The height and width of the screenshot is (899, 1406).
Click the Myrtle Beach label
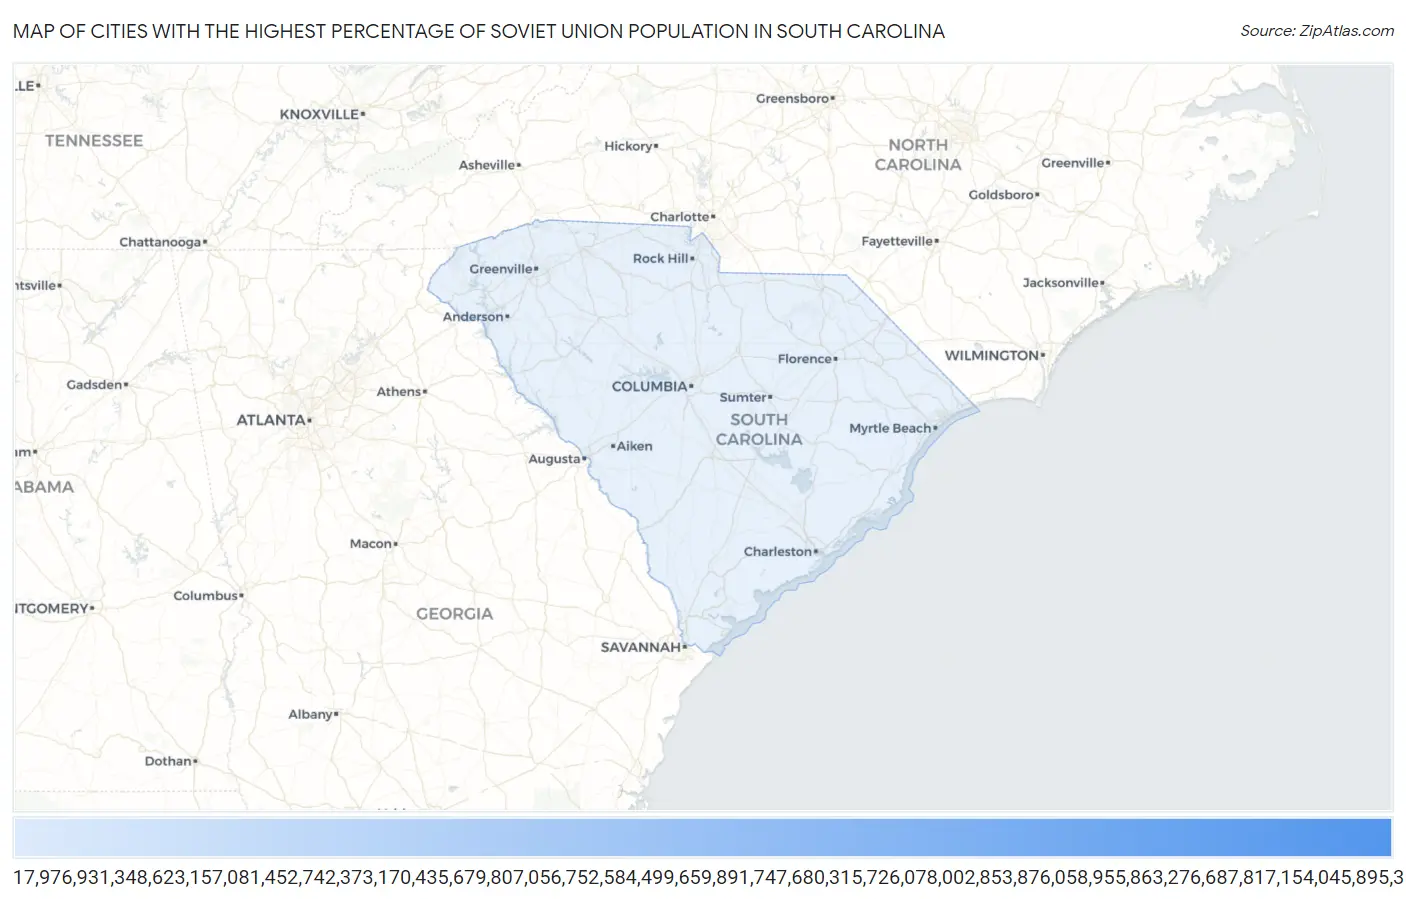click(x=890, y=428)
